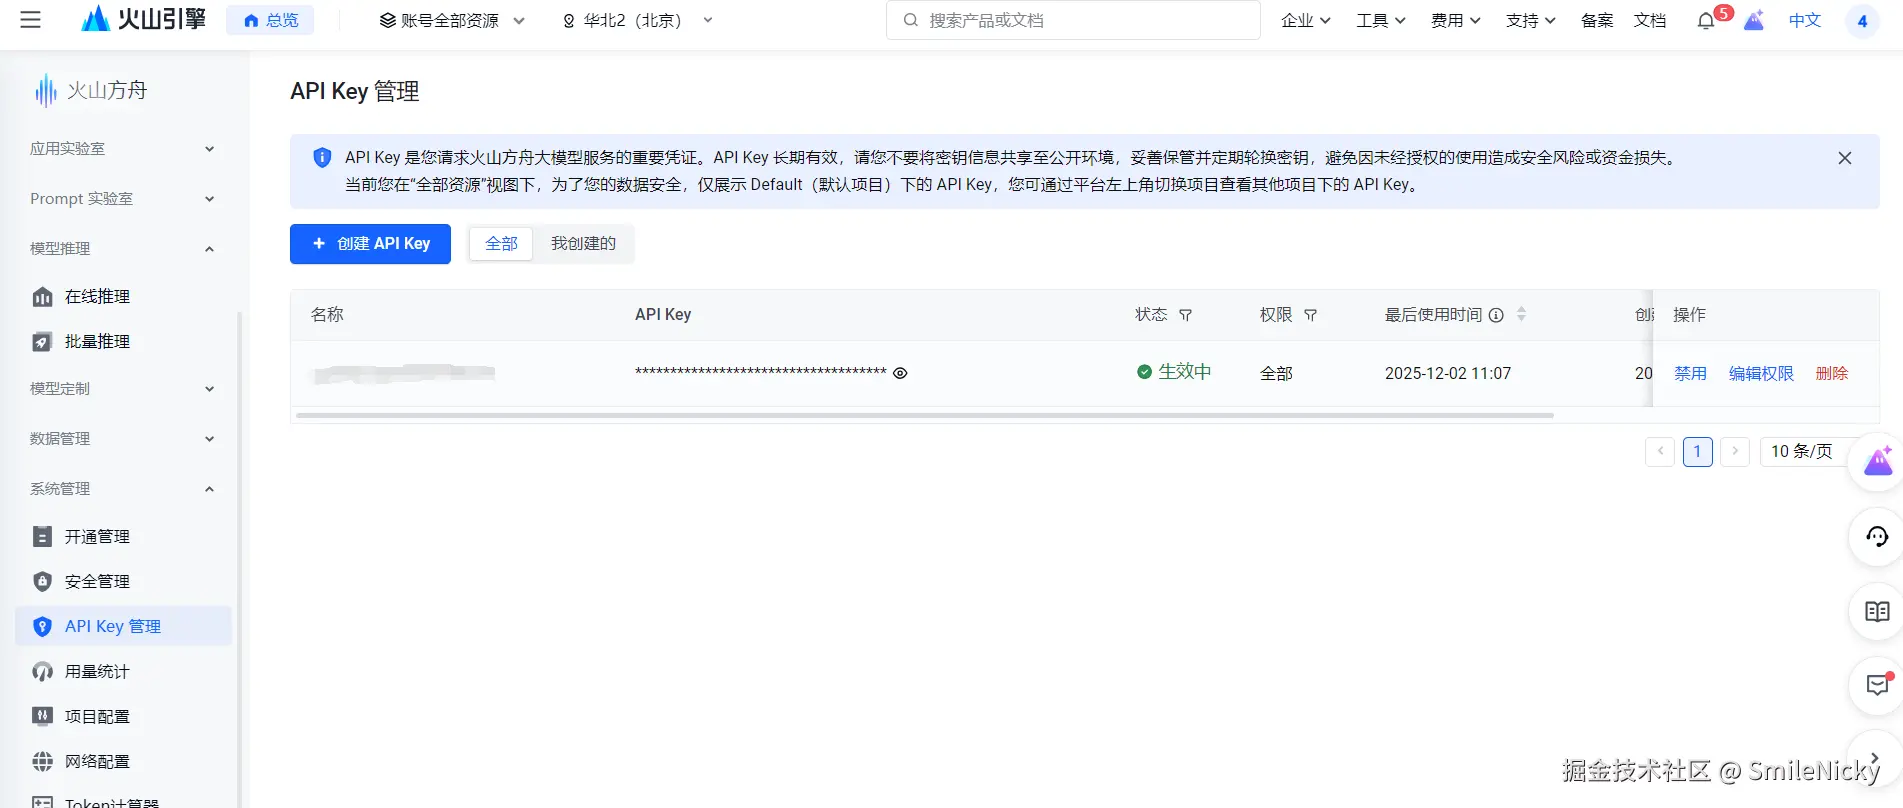Open the floating feedback message button
The height and width of the screenshot is (808, 1903).
click(1877, 685)
